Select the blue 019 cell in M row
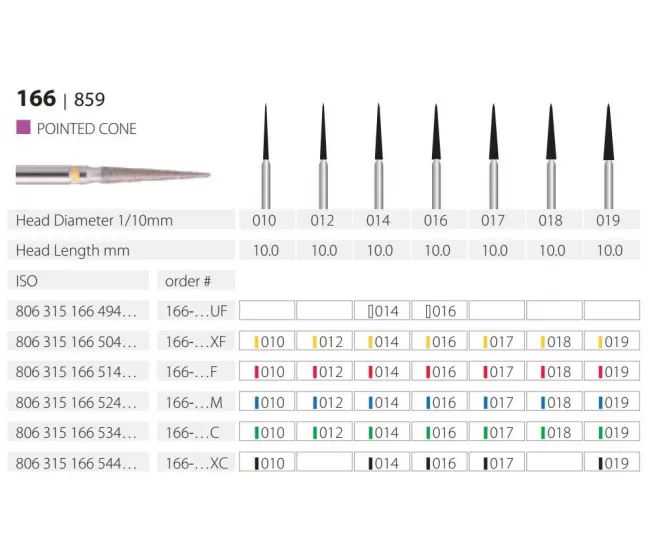 click(x=612, y=402)
